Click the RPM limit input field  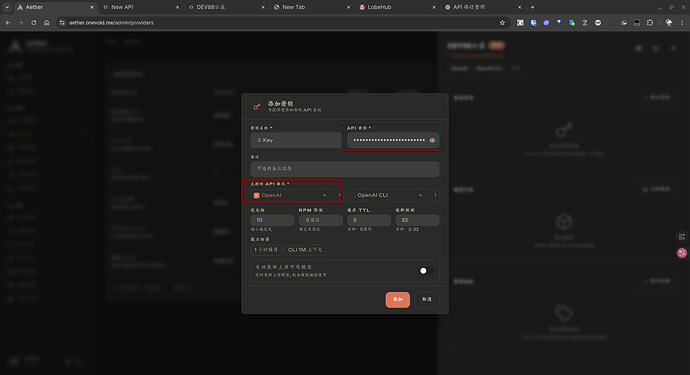(x=320, y=220)
